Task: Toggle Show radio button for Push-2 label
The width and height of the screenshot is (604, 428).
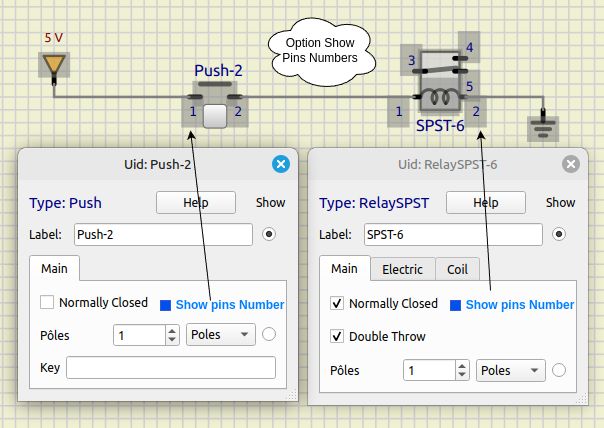Action: click(x=269, y=235)
